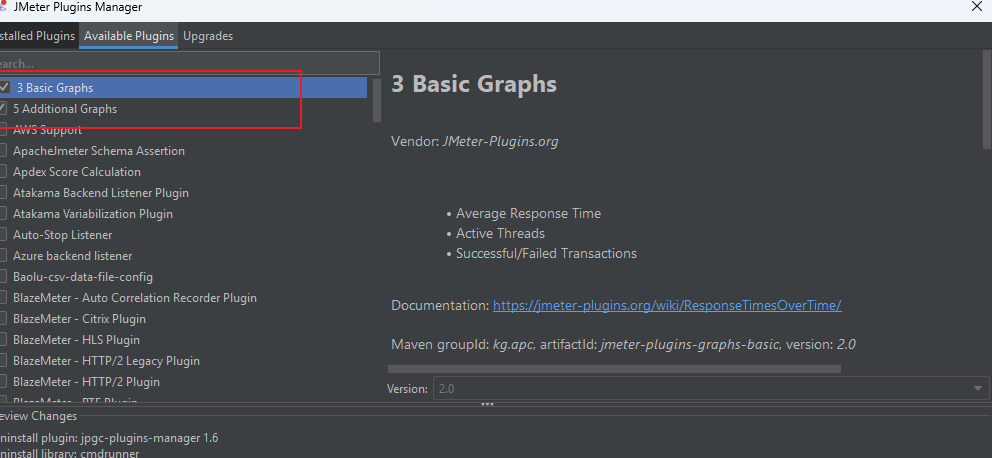992x458 pixels.
Task: Tick BlazeMeter - HTTP/2 Legacy Plugin checkbox
Action: click(3, 361)
